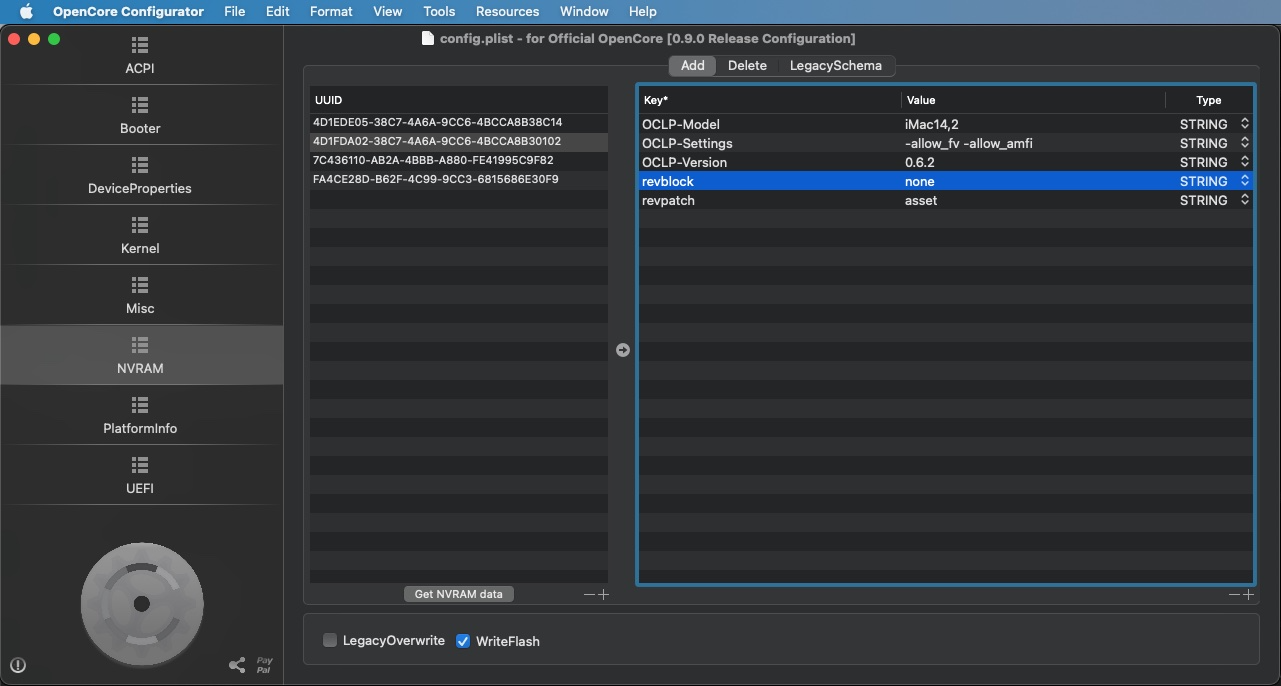This screenshot has width=1281, height=686.
Task: Go to the UEFI section
Action: pyautogui.click(x=140, y=476)
